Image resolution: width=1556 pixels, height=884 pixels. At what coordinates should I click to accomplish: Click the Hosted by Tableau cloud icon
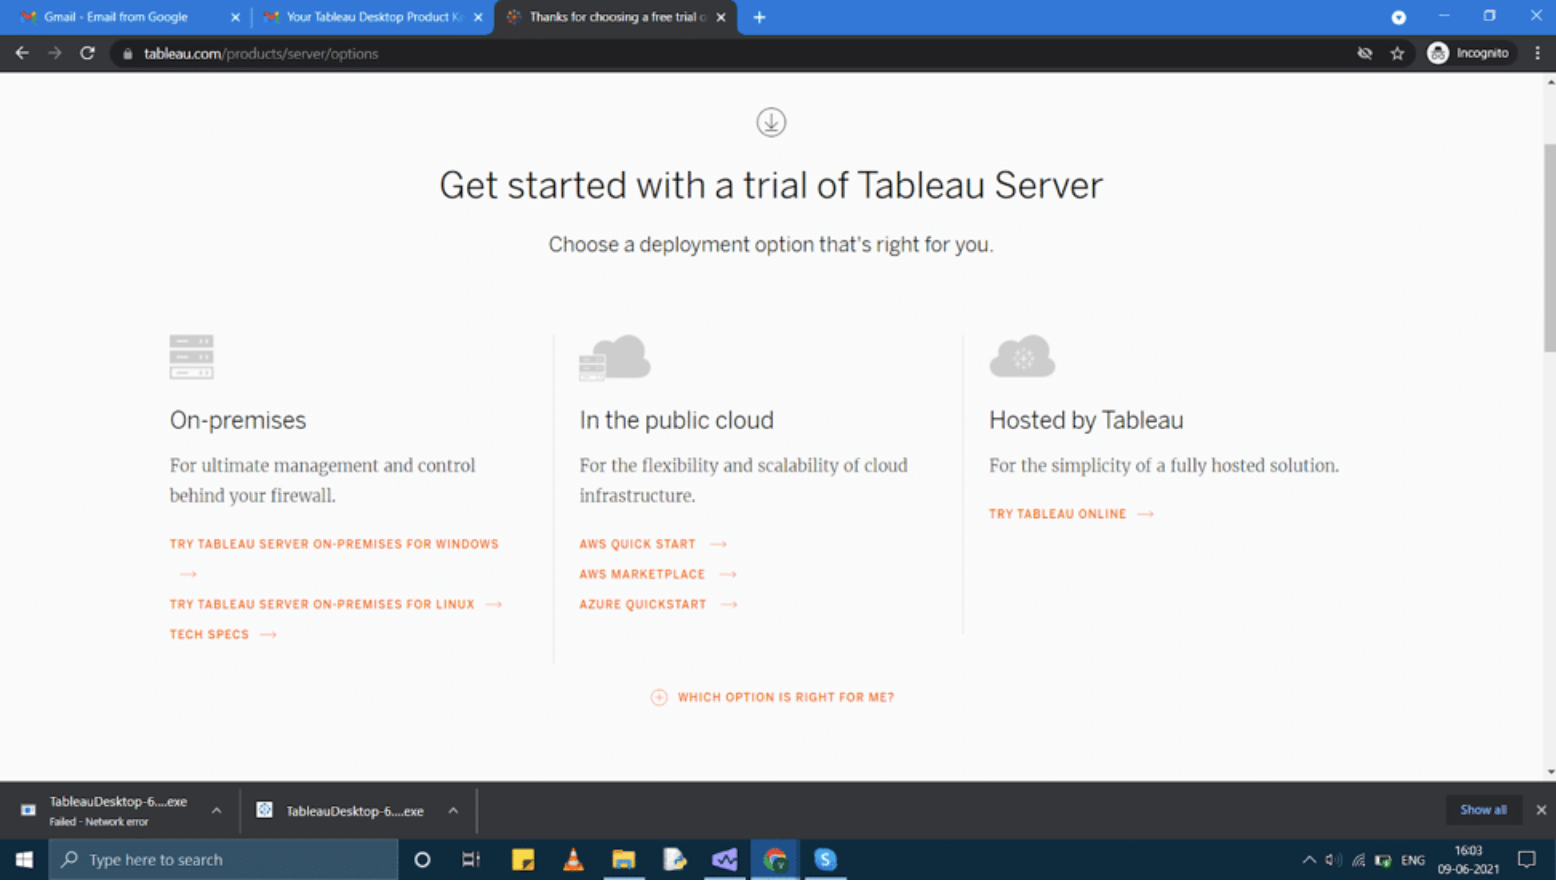point(1022,356)
